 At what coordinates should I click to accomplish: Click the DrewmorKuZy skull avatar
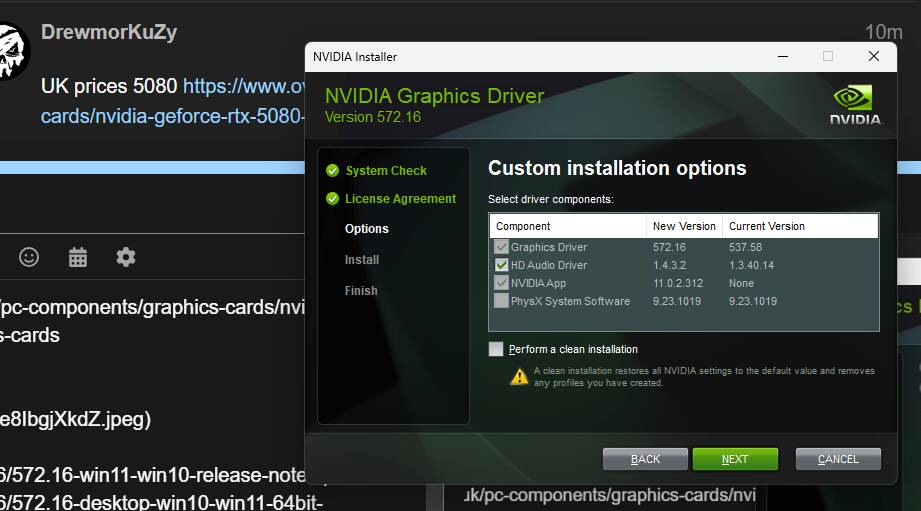(13, 52)
